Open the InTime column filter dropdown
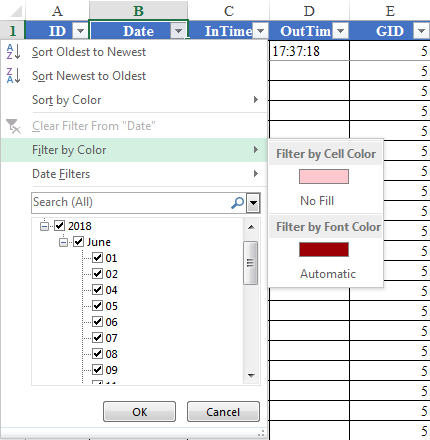Image resolution: width=430 pixels, height=440 pixels. (x=260, y=31)
